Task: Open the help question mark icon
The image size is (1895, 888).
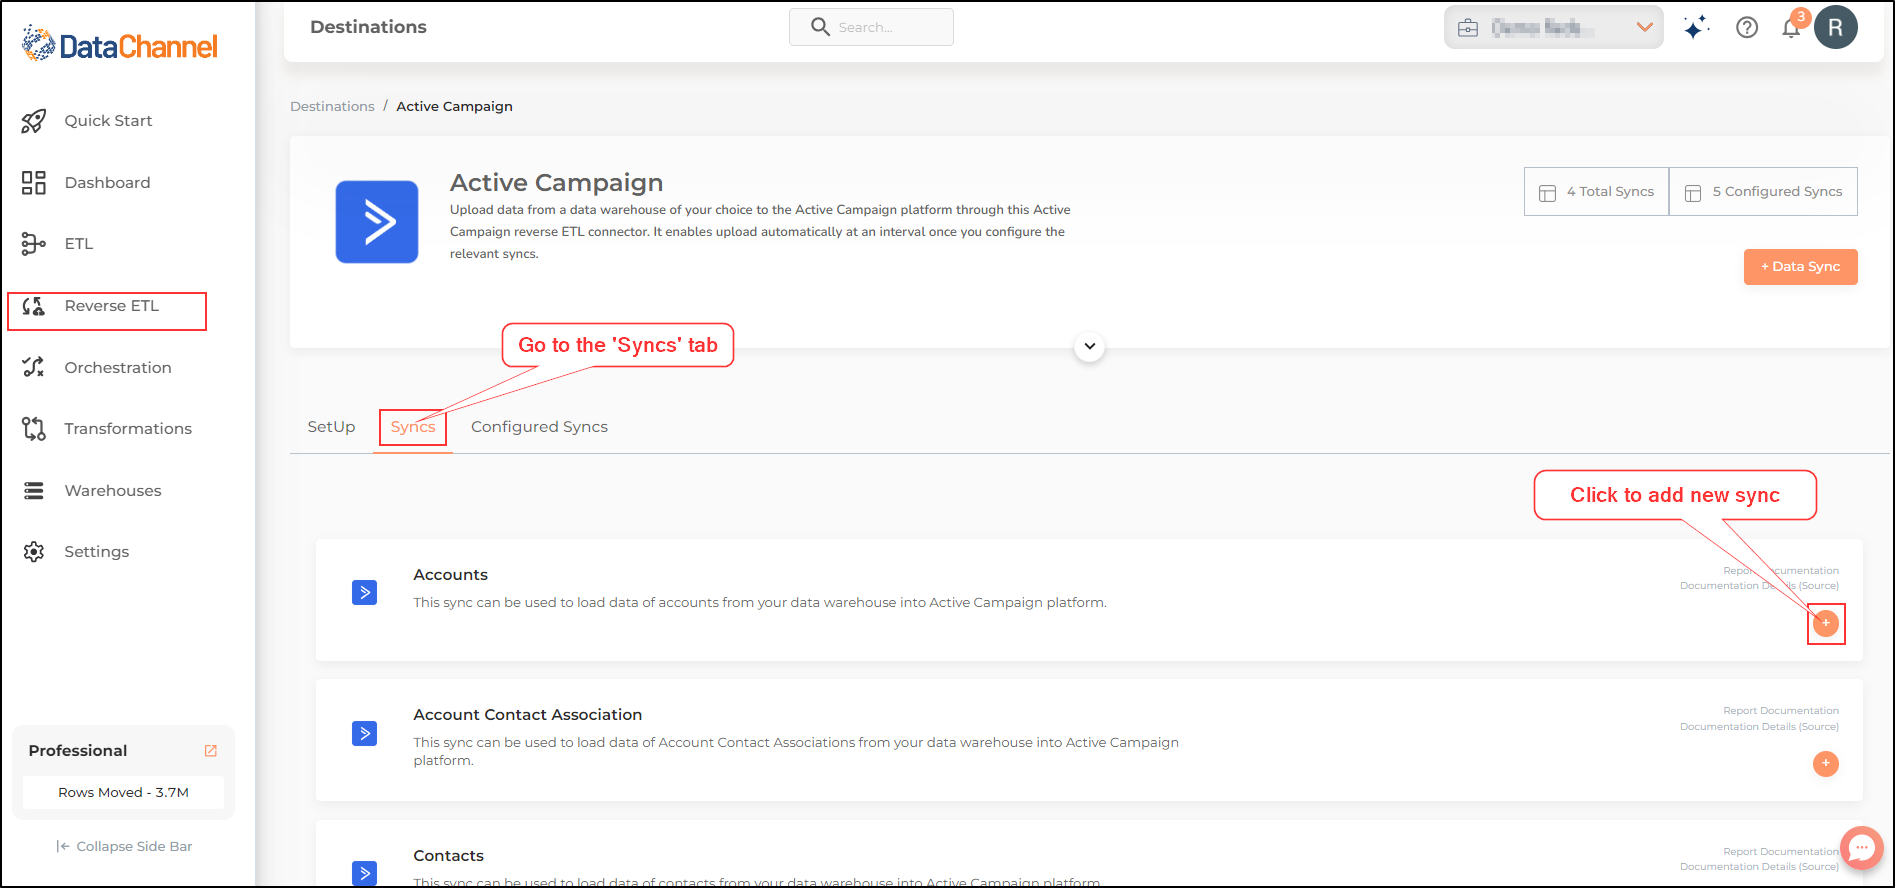Action: coord(1747,28)
